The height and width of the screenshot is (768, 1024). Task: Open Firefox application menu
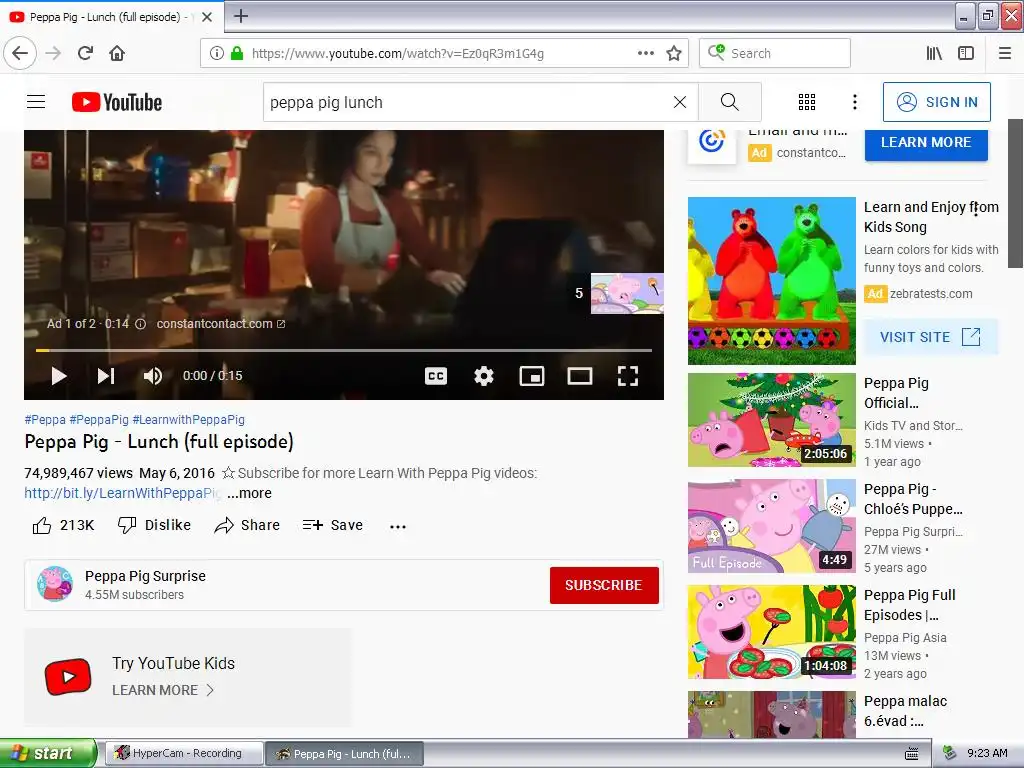1005,53
